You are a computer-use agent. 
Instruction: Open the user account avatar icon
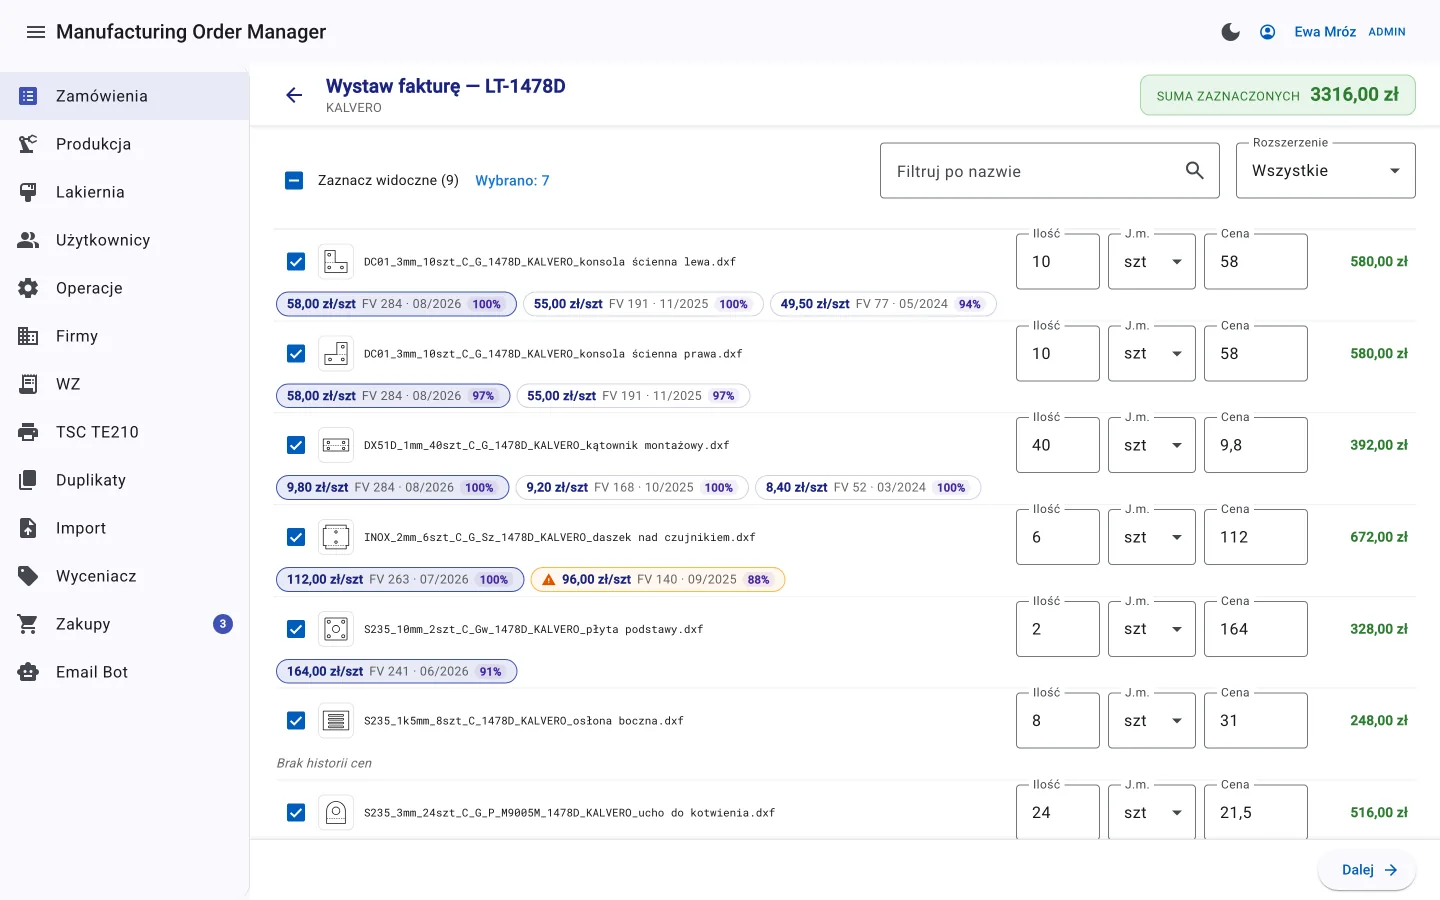(x=1267, y=32)
